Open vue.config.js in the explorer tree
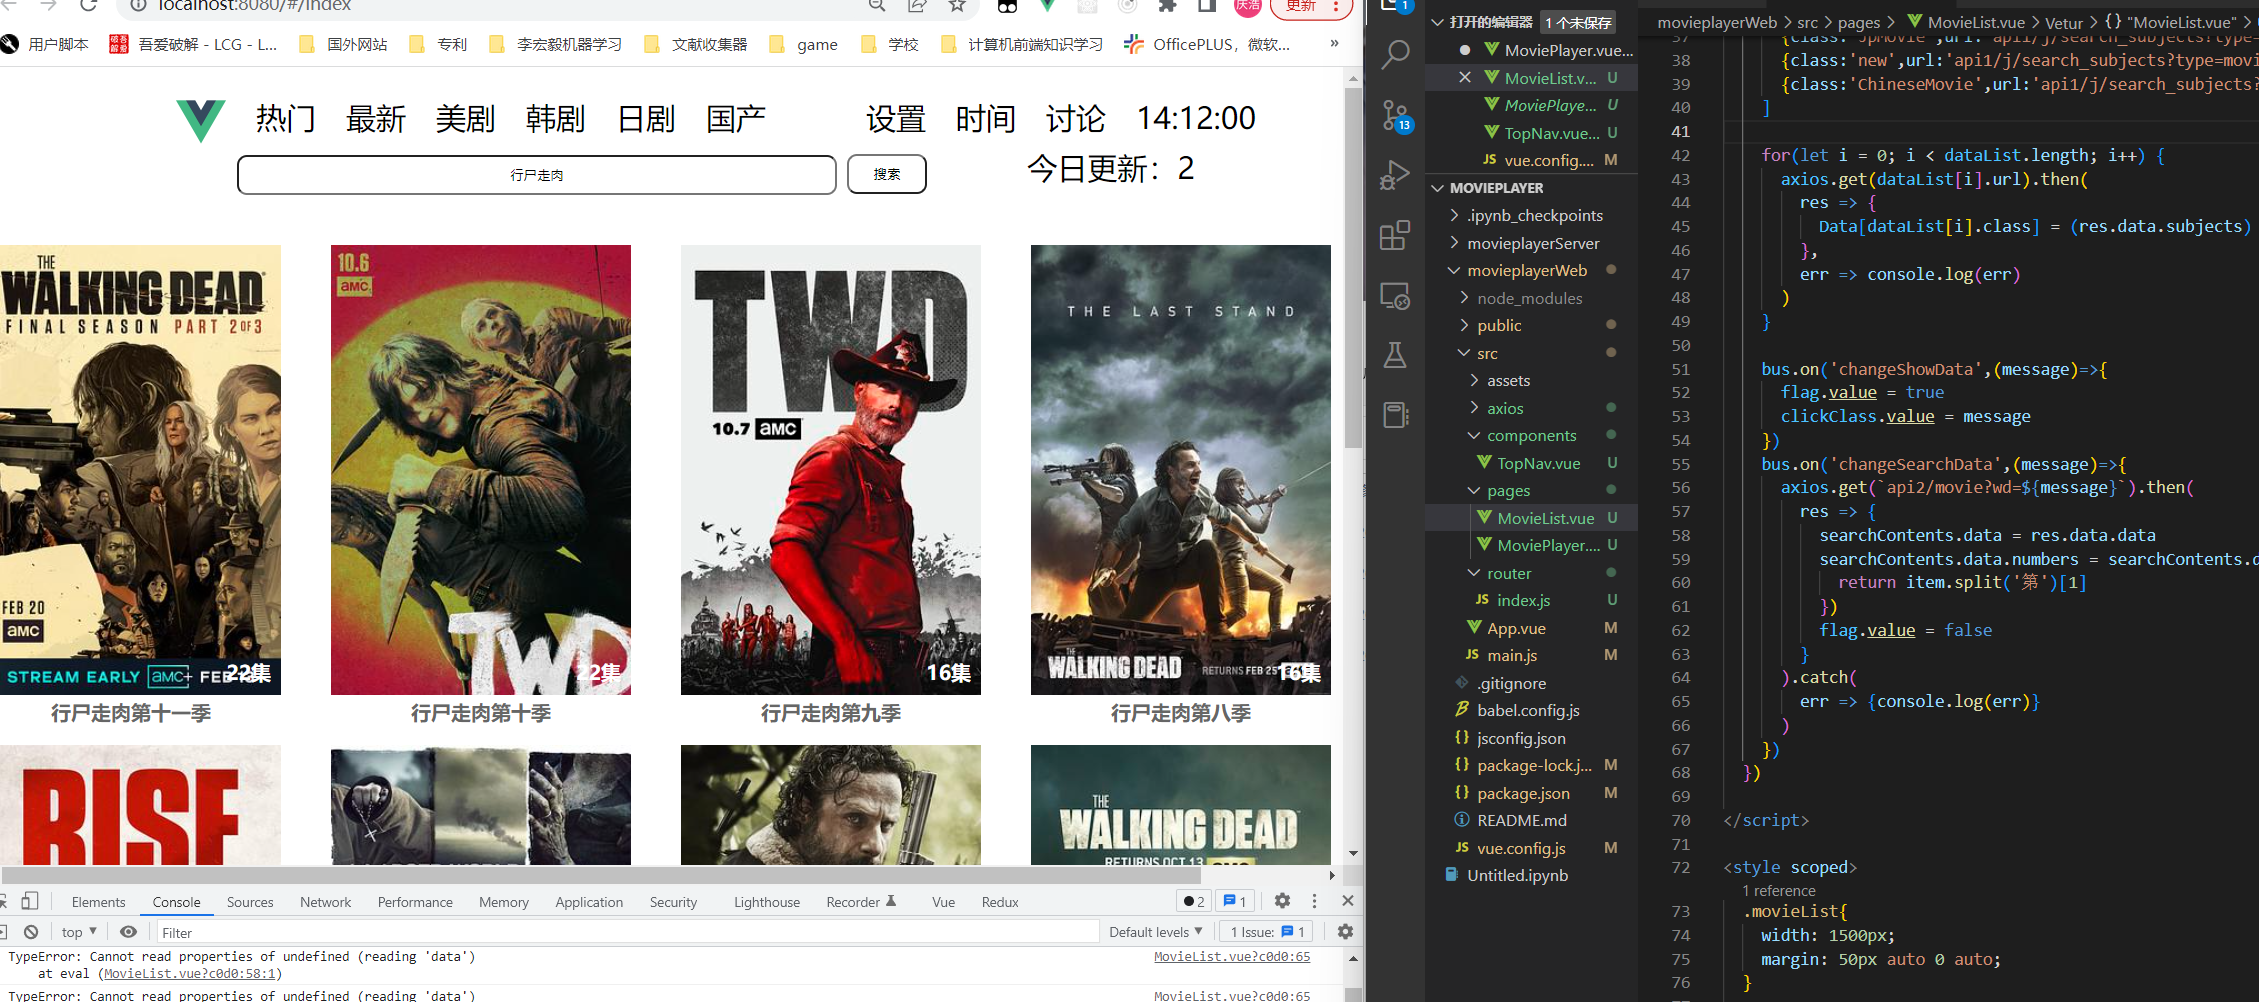This screenshot has width=2259, height=1002. click(1521, 848)
